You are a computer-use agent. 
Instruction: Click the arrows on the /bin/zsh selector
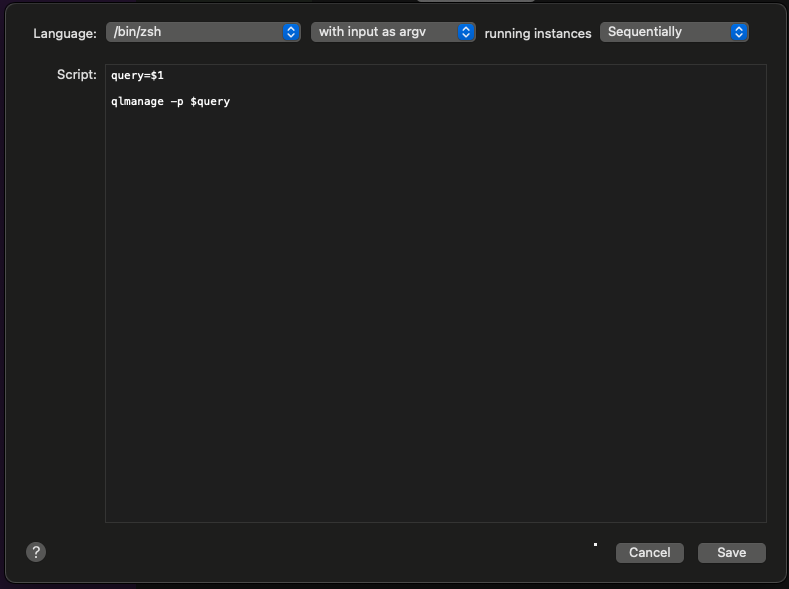(x=291, y=32)
